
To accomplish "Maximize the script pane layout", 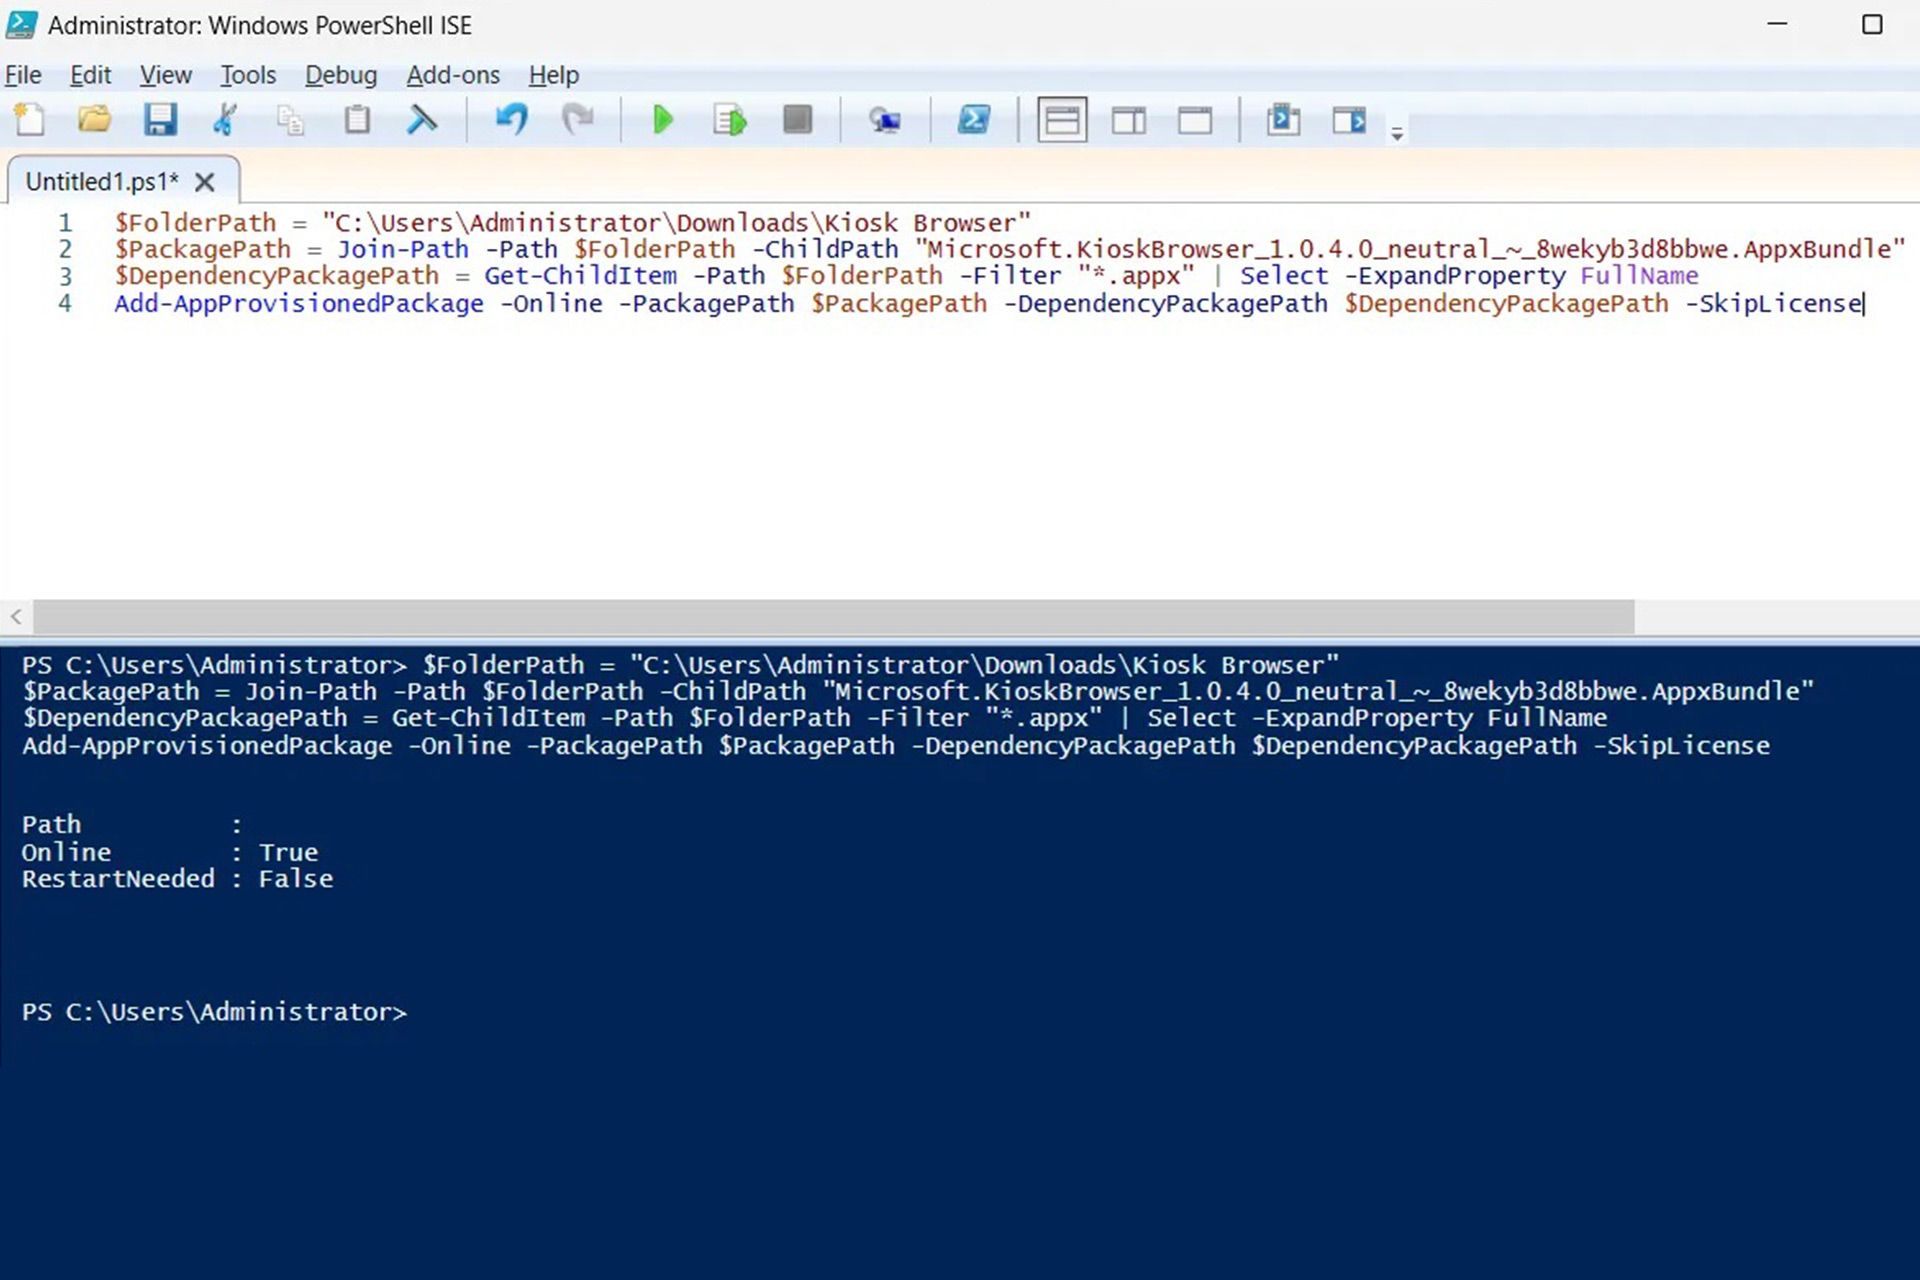I will pos(1195,121).
